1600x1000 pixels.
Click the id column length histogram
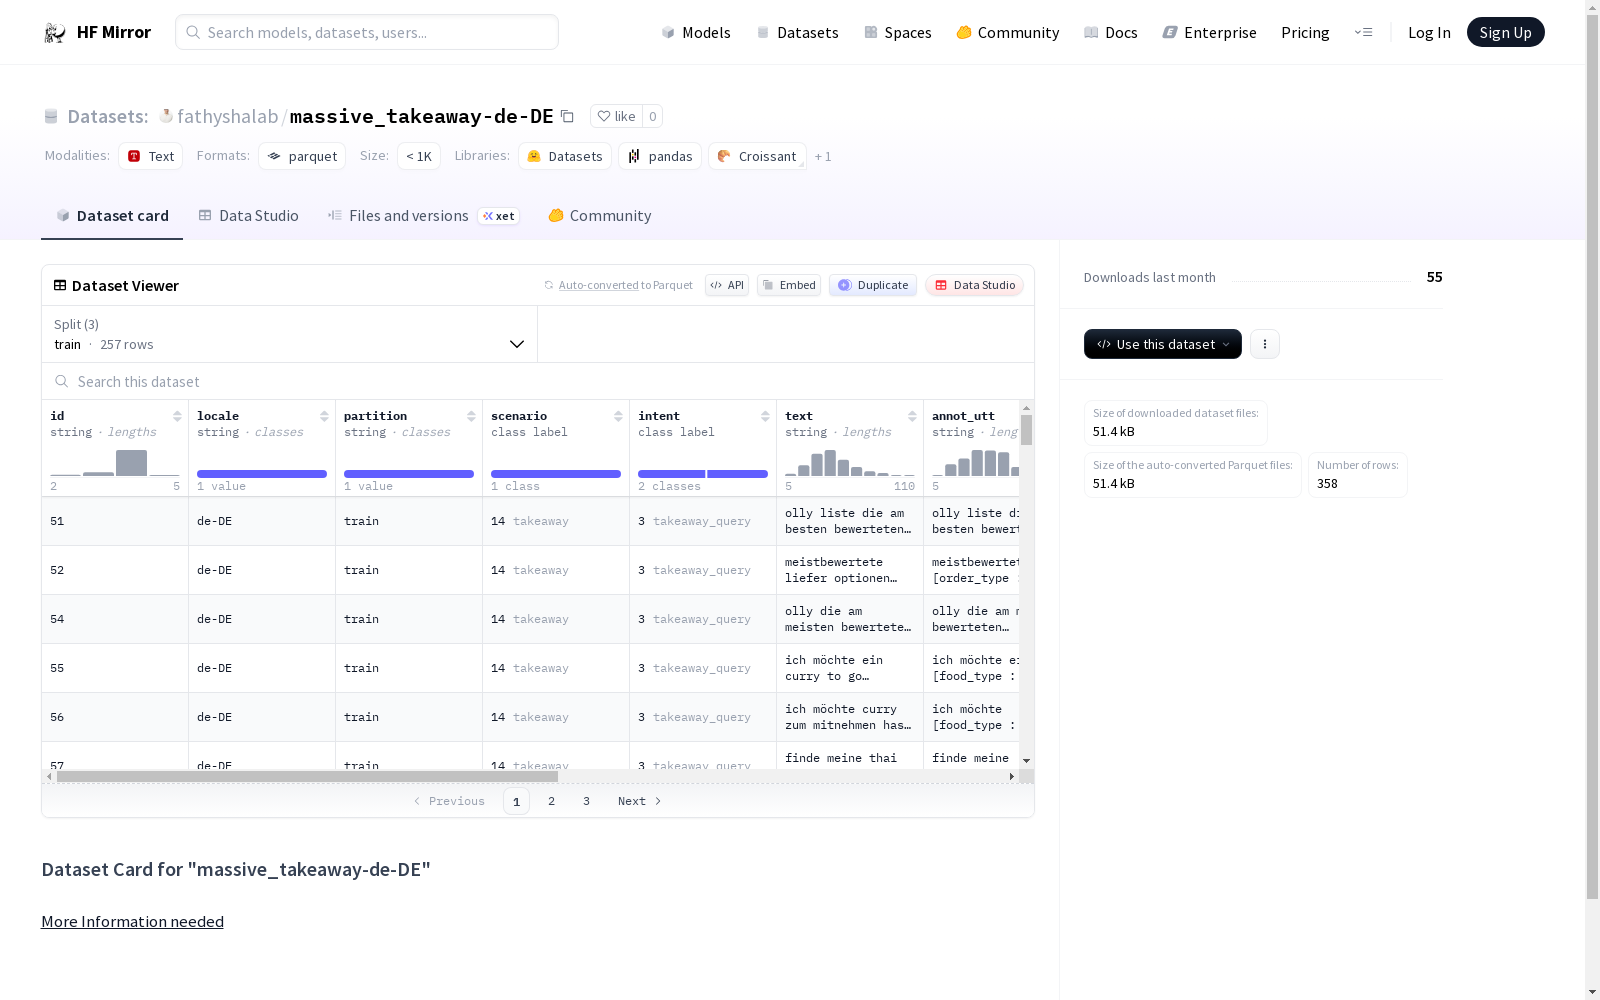point(115,462)
